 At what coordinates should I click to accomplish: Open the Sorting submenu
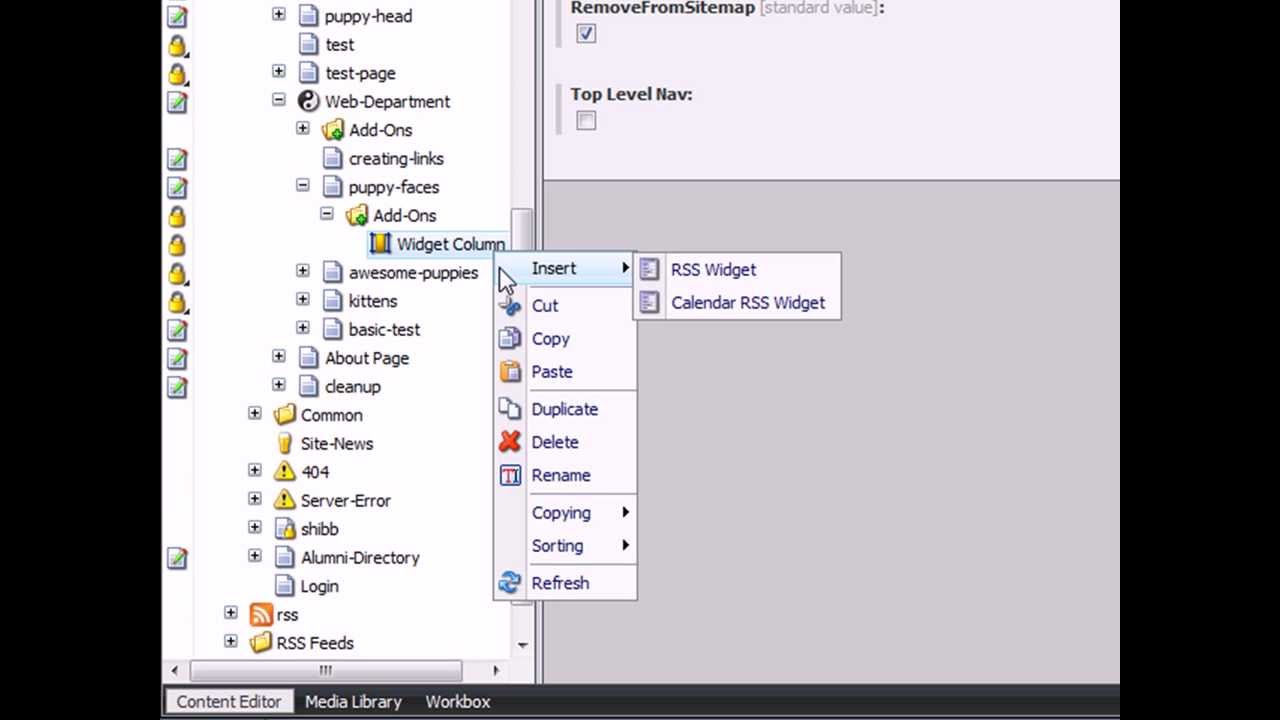[x=565, y=546]
